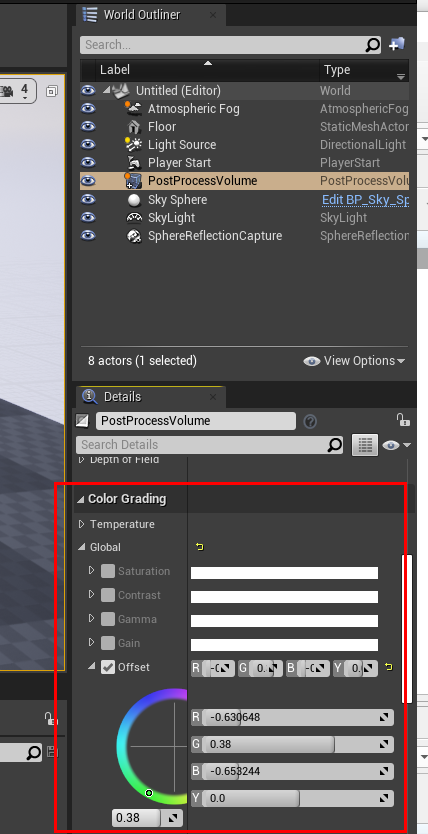Viewport: 428px width, 834px height.
Task: Toggle visibility of Atmospheric Fog actor
Action: pyautogui.click(x=88, y=109)
